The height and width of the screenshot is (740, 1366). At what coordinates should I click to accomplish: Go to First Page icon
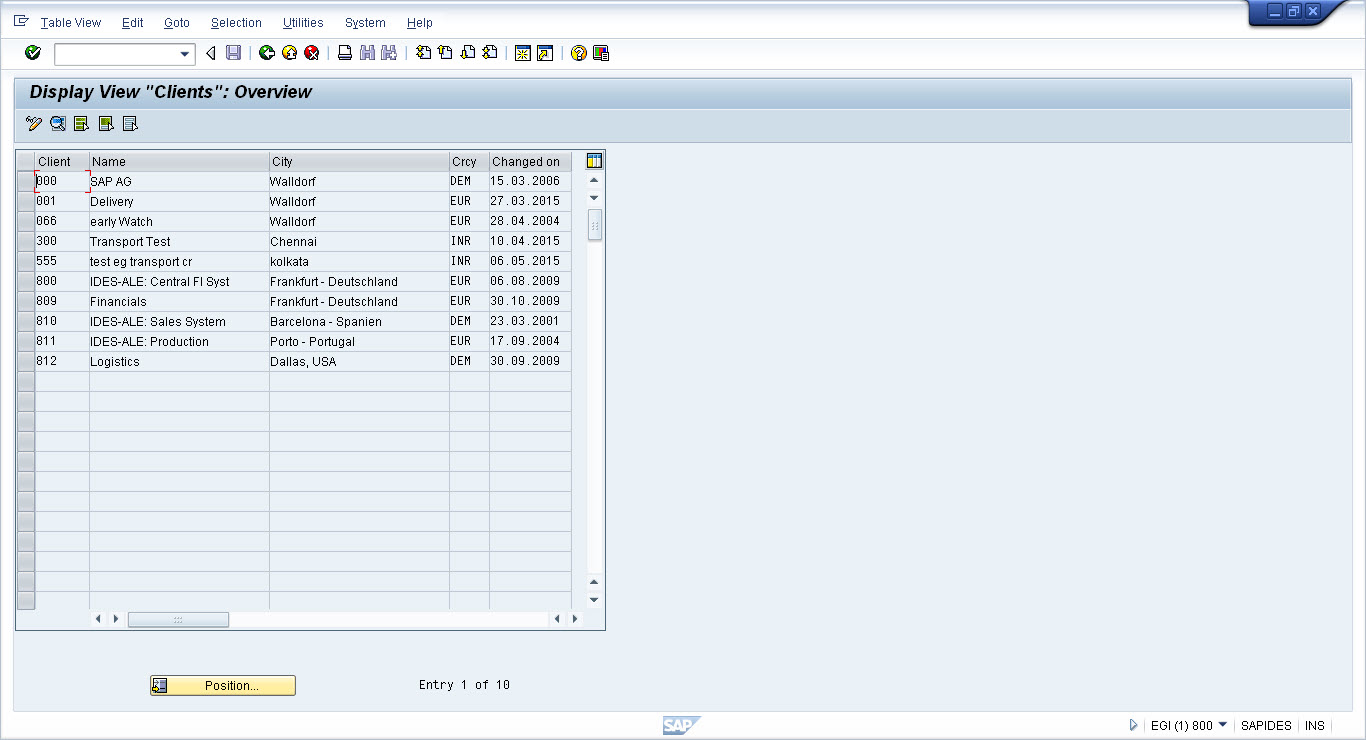pos(423,53)
